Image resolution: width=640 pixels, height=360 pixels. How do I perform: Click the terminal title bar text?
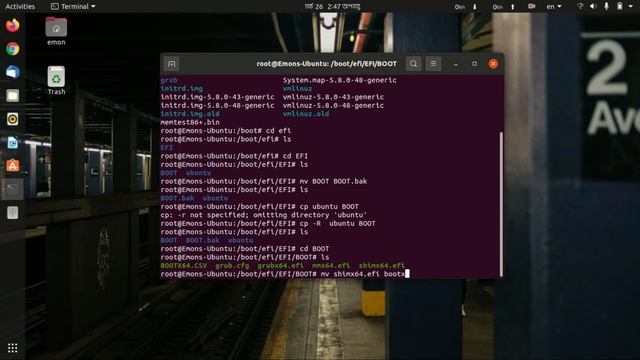tap(327, 64)
